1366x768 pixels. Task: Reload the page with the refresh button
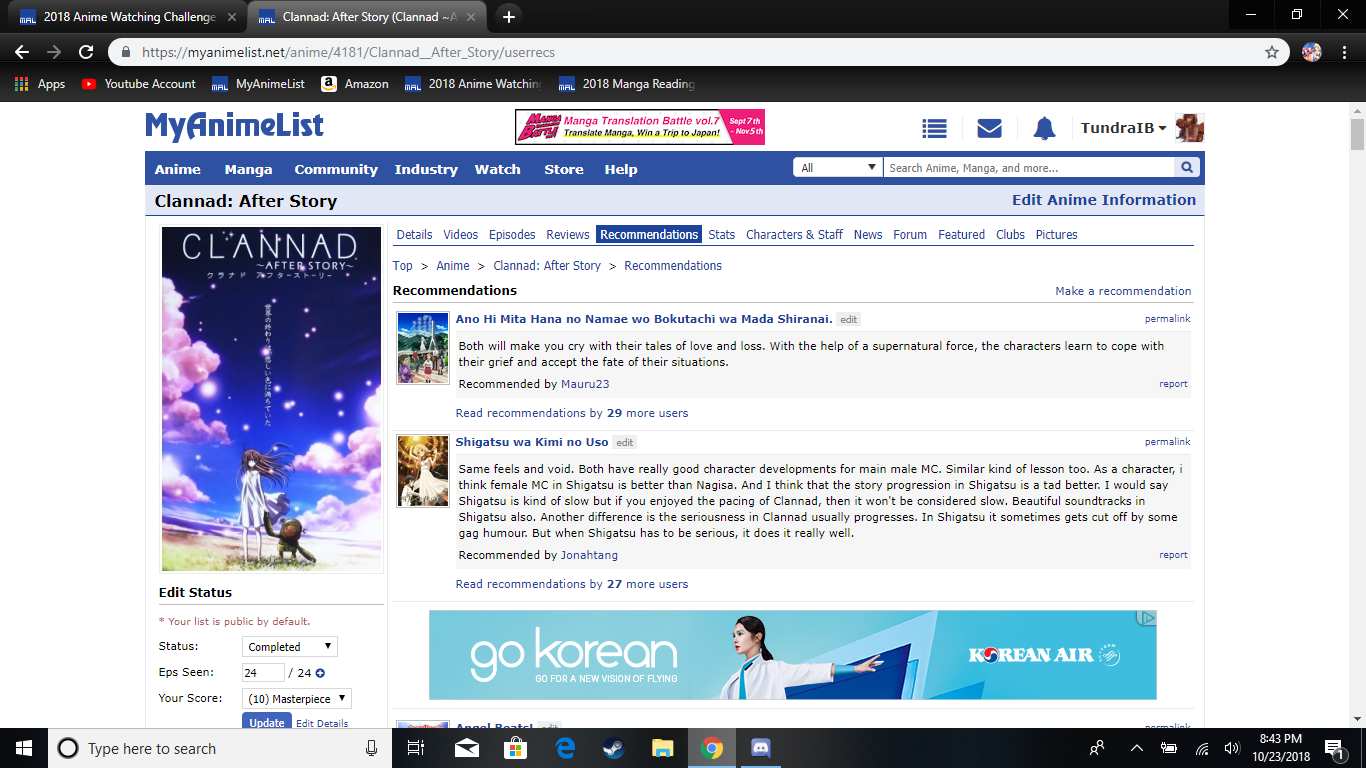coord(86,52)
